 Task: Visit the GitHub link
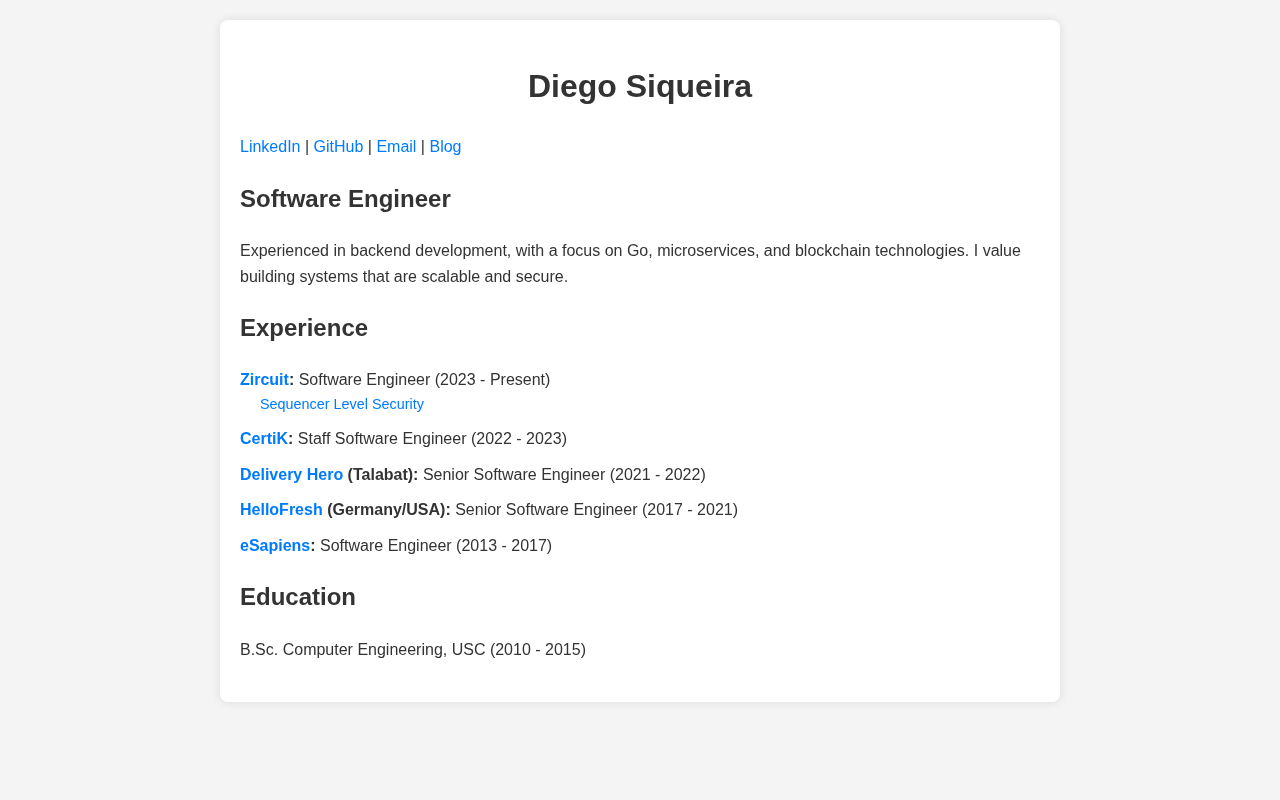[x=338, y=147]
